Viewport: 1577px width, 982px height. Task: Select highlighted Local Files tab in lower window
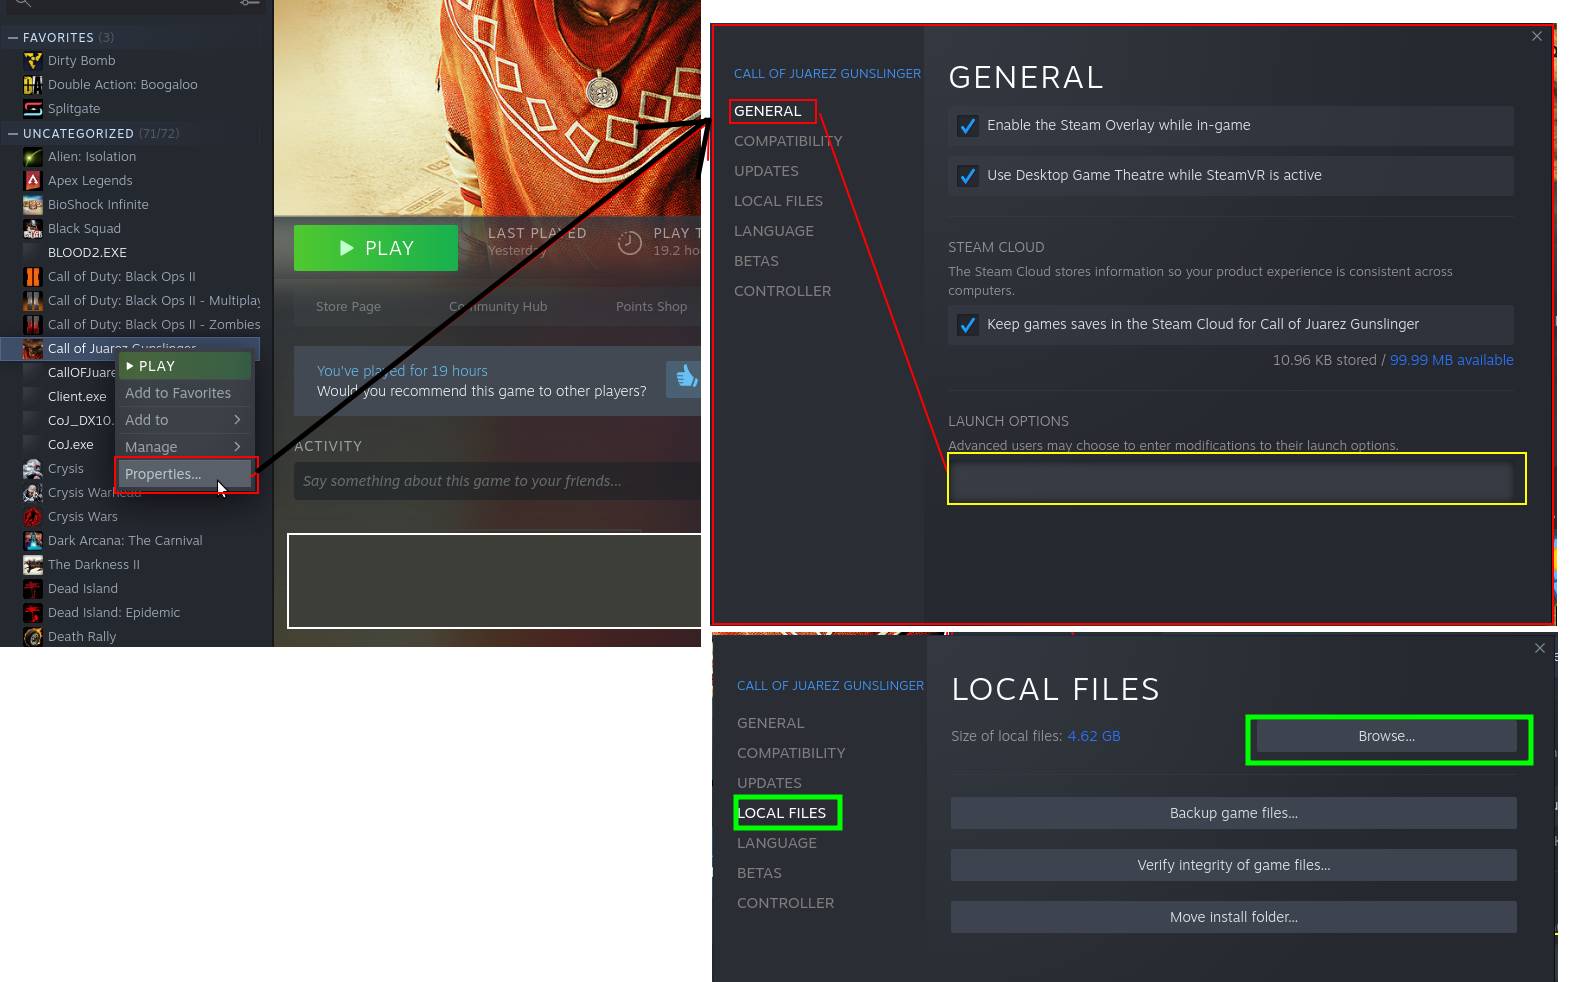(782, 813)
